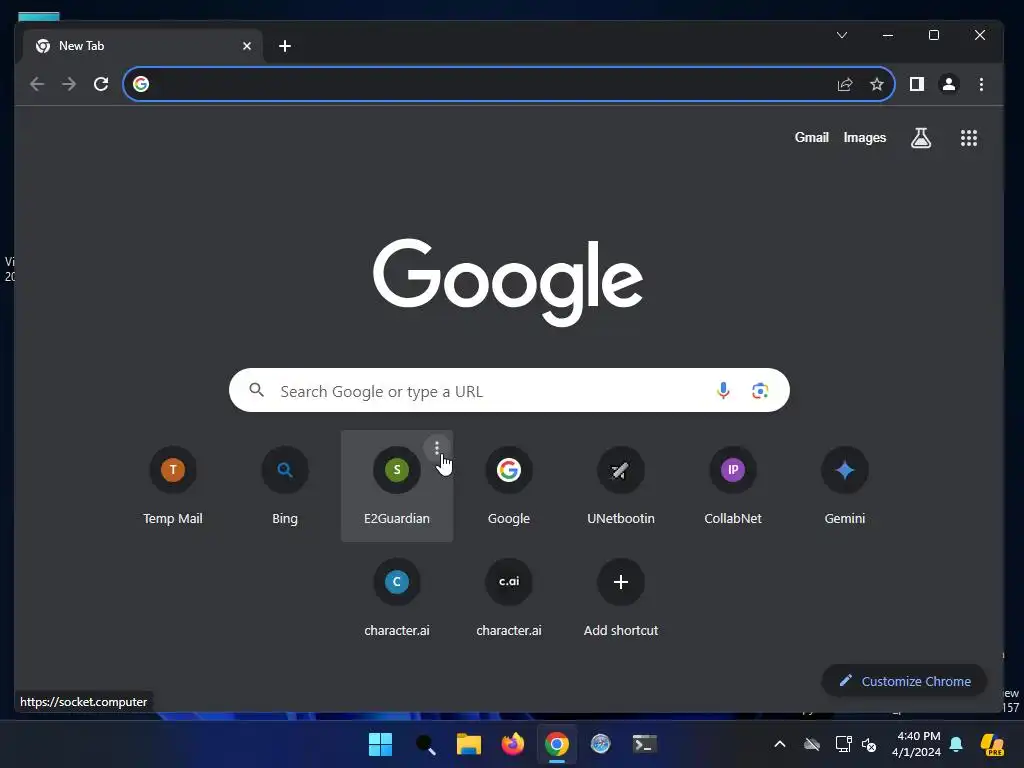Screen dimensions: 1024x768
Task: Open a new tab with the plus button
Action: pos(285,46)
